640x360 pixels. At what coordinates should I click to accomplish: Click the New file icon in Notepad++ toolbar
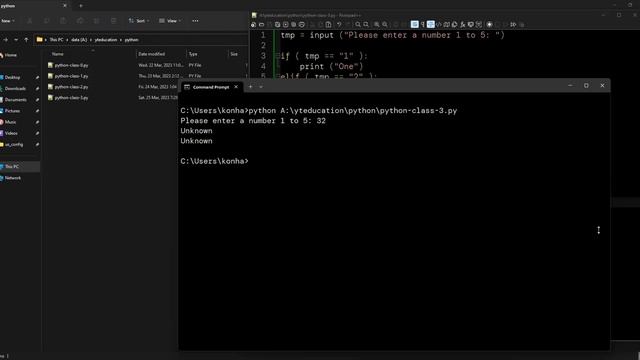click(x=253, y=24)
